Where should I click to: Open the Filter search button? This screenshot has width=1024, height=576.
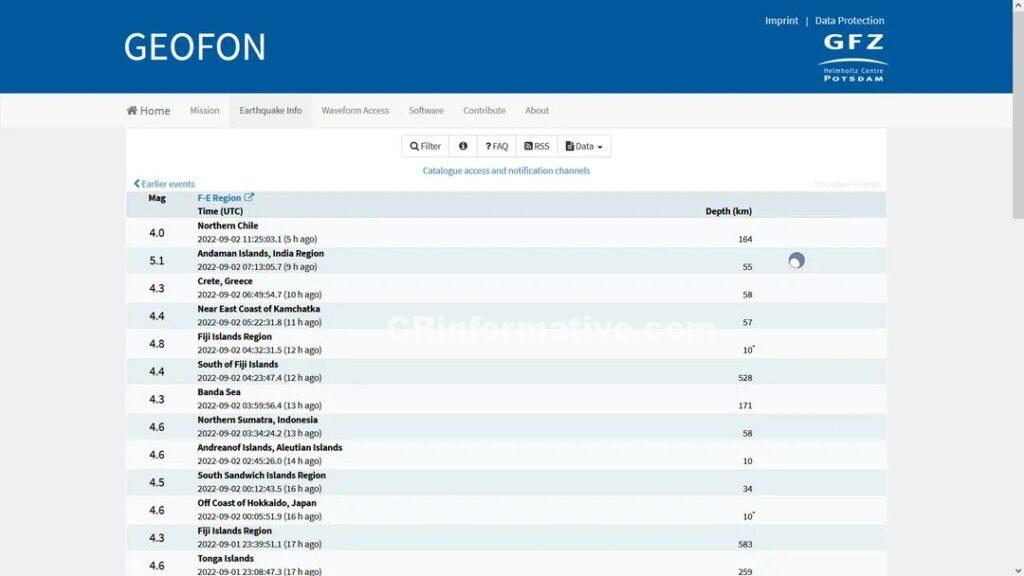click(x=425, y=146)
